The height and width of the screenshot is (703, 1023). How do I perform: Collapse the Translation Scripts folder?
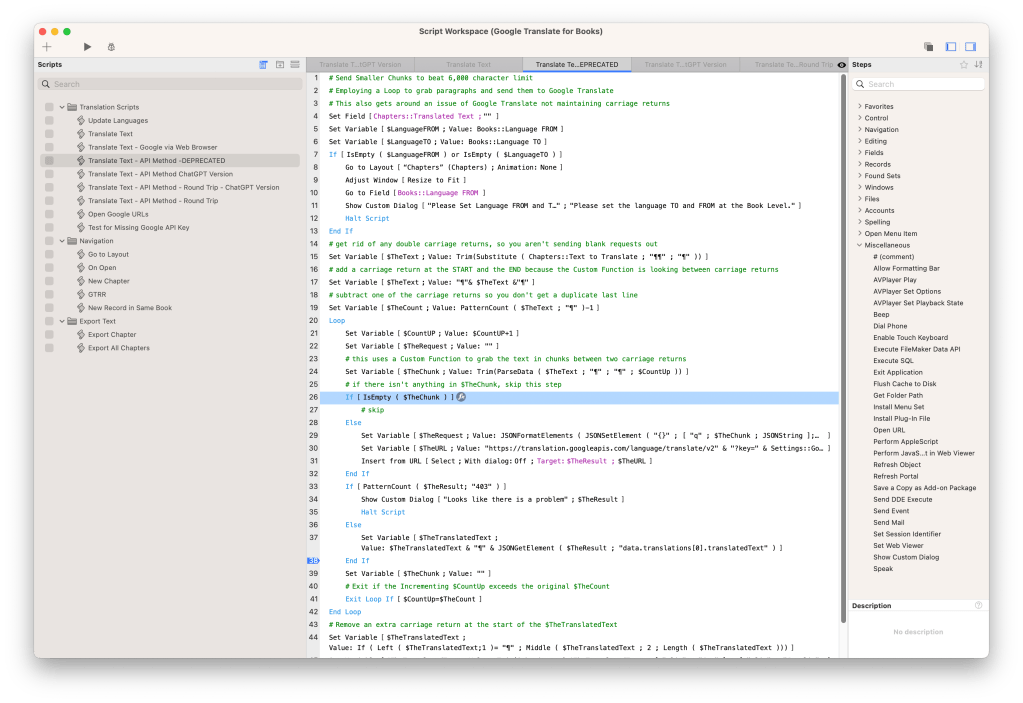point(61,107)
